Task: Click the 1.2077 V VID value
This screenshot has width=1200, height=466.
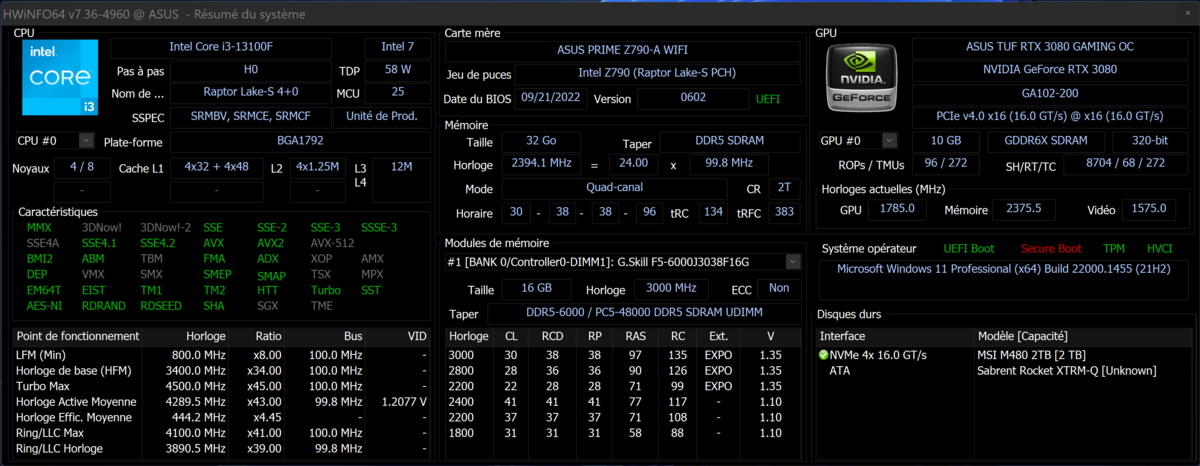Action: 404,401
